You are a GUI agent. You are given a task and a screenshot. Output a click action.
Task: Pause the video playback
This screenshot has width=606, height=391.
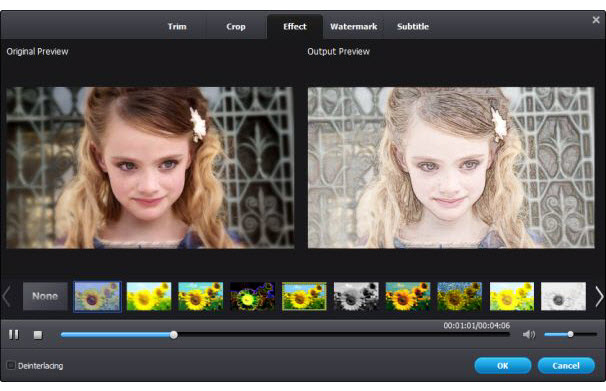tap(14, 335)
